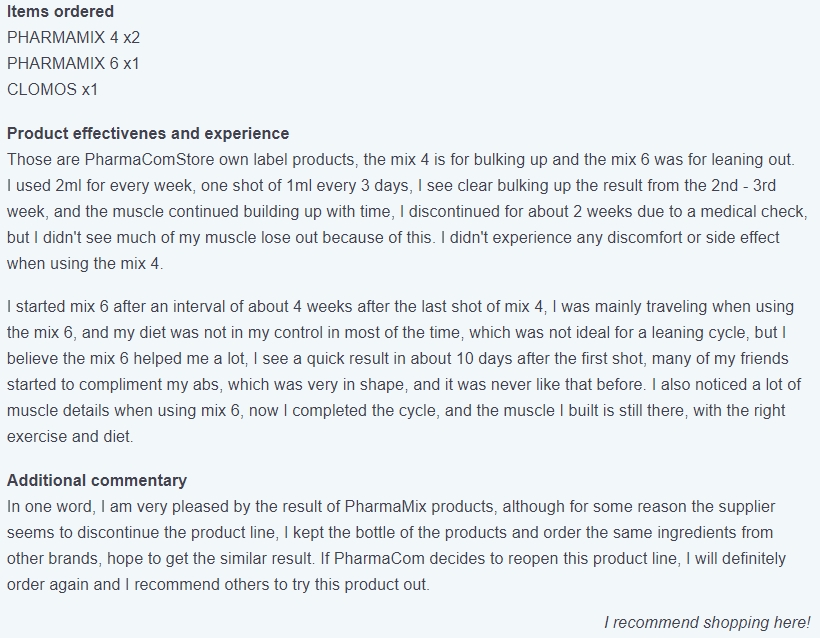
Task: Click the text 'exercise and diet.'
Action: 70,436
